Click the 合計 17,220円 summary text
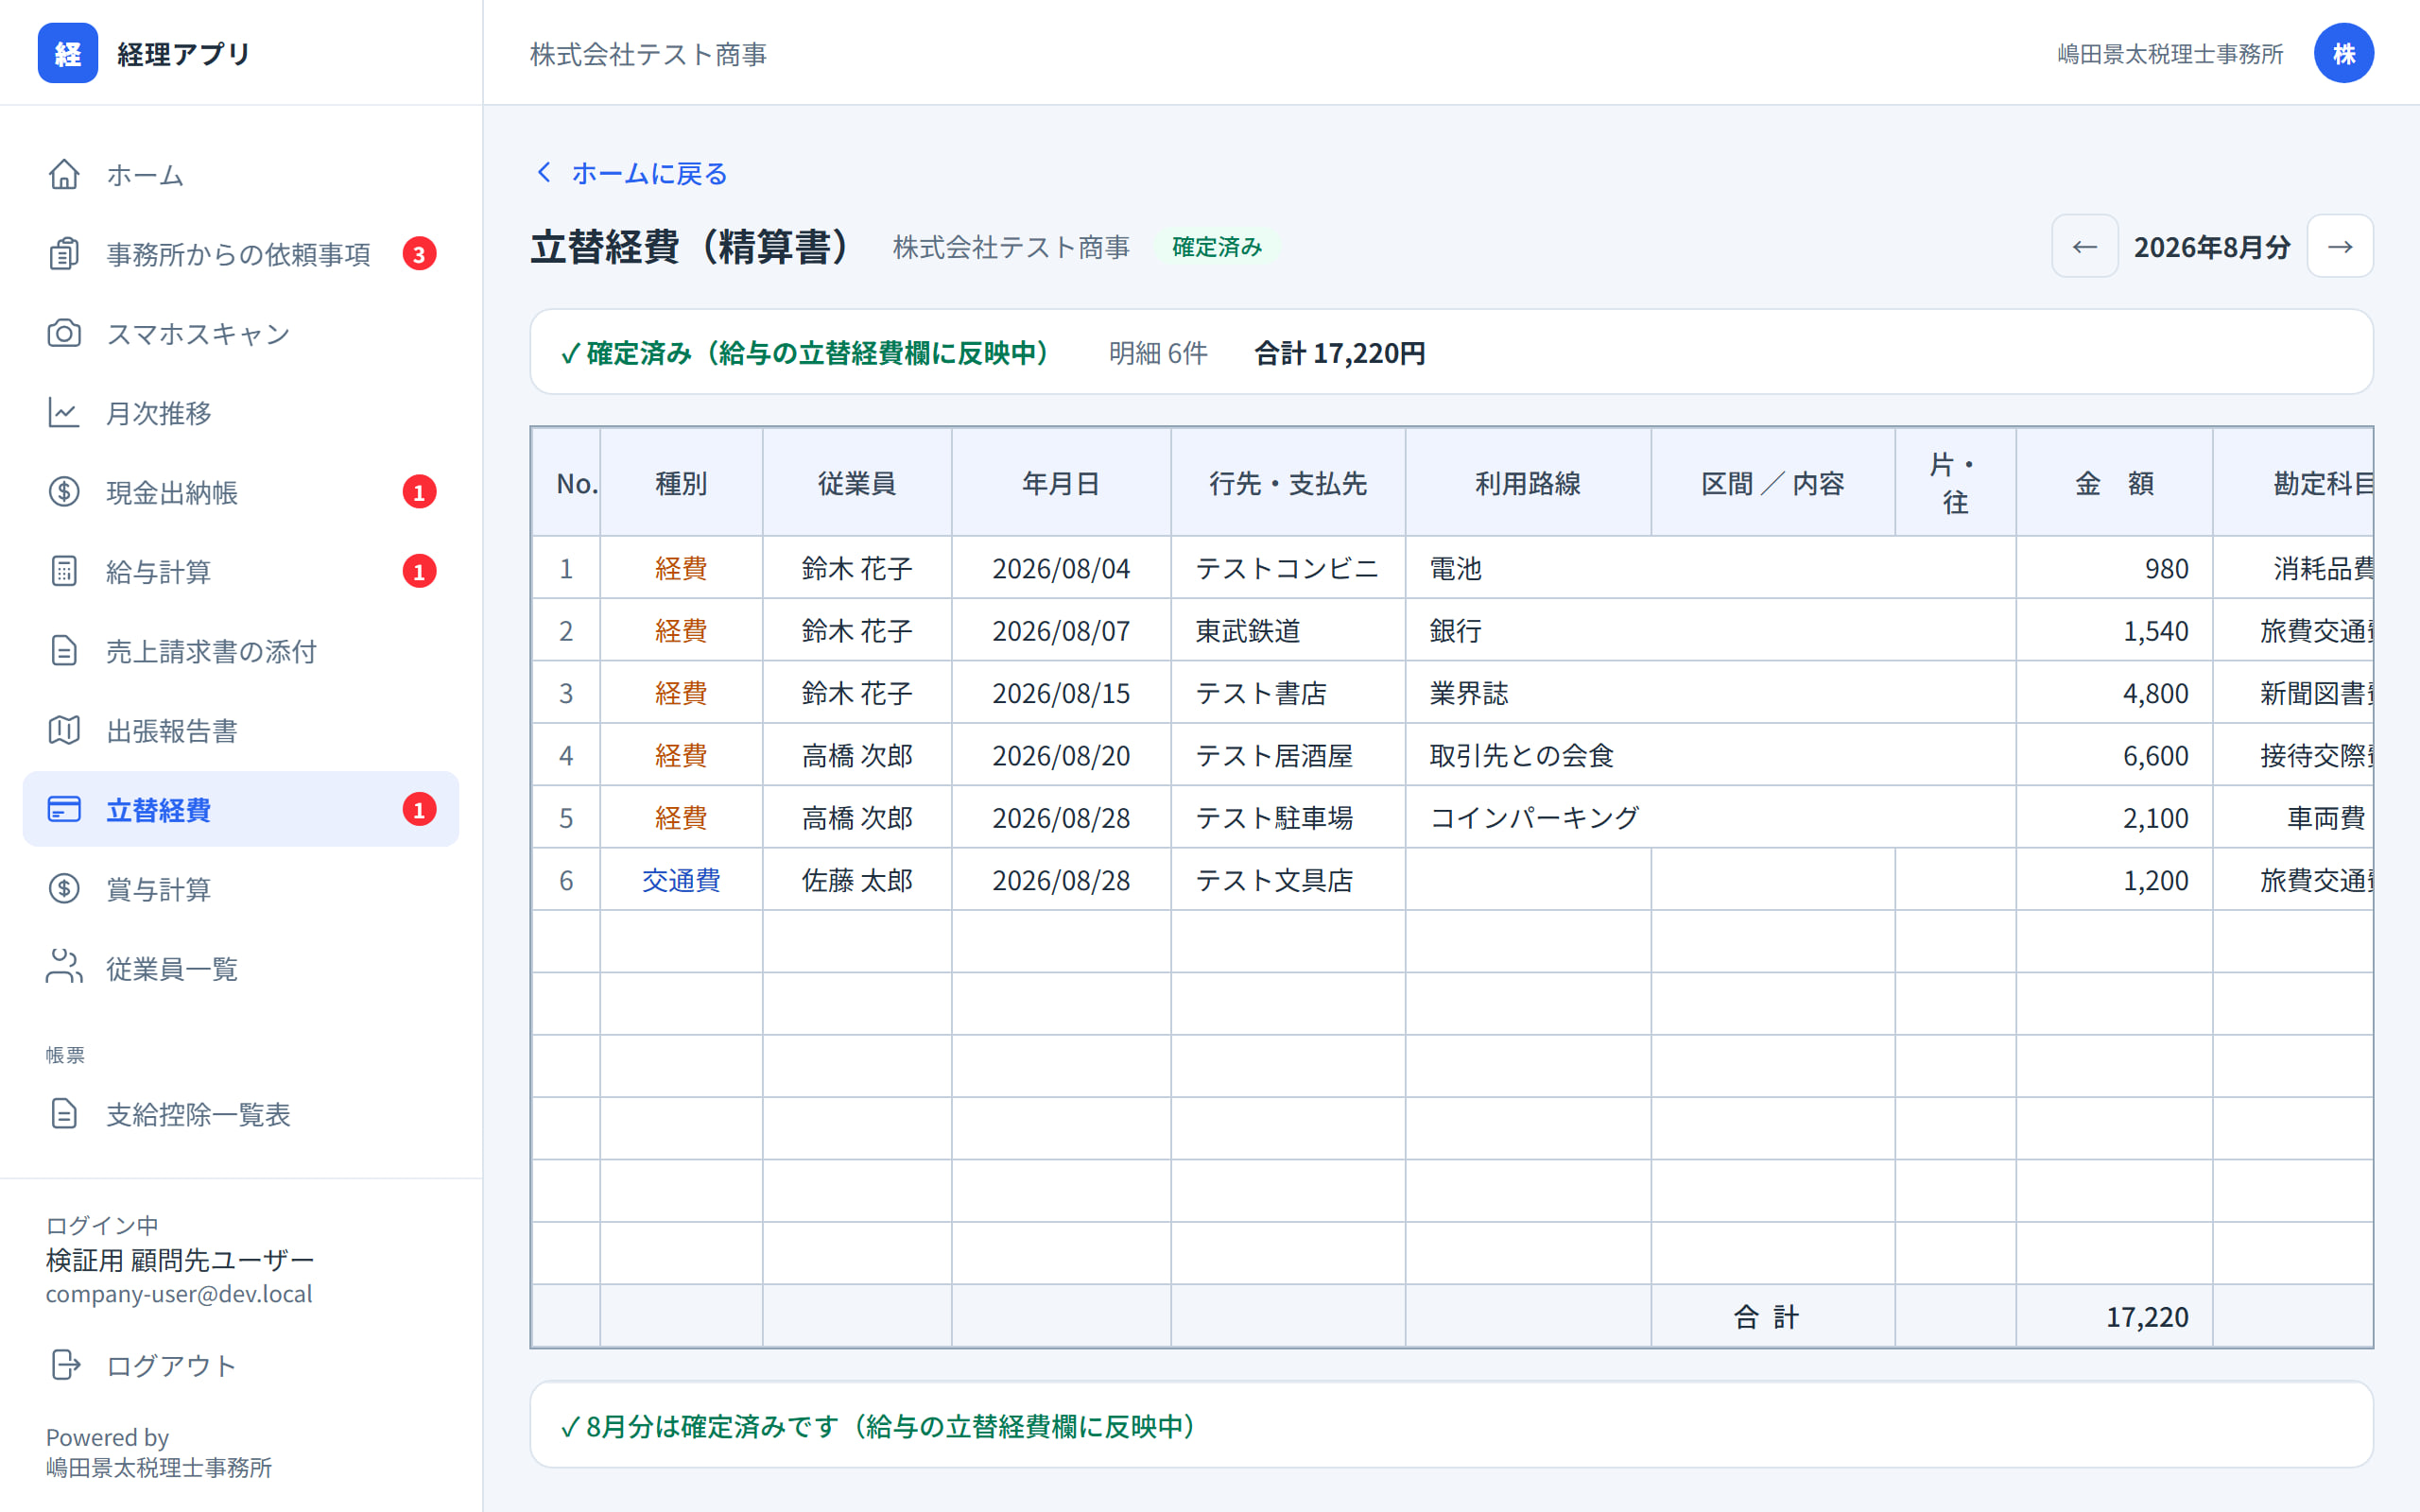Image resolution: width=2420 pixels, height=1512 pixels. coord(1340,353)
